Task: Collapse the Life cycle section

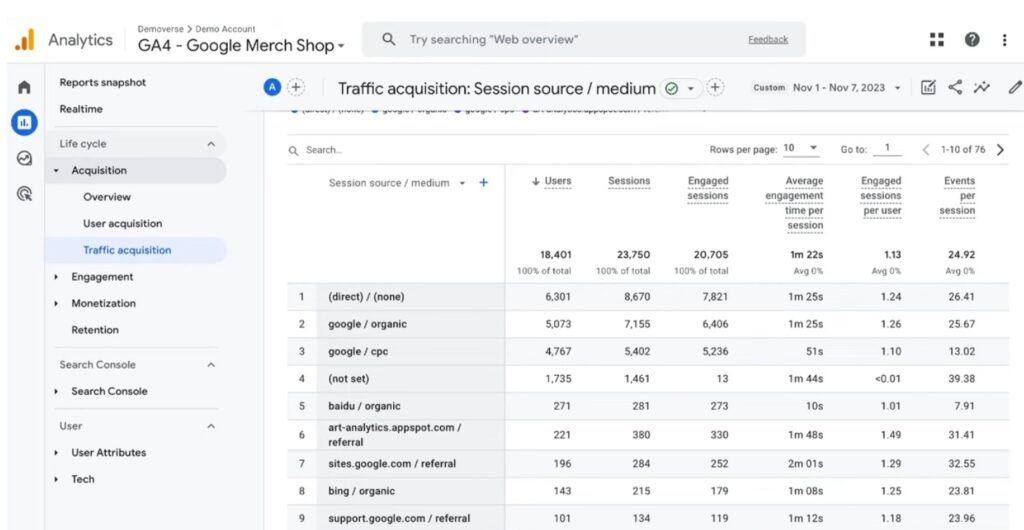Action: (x=211, y=144)
